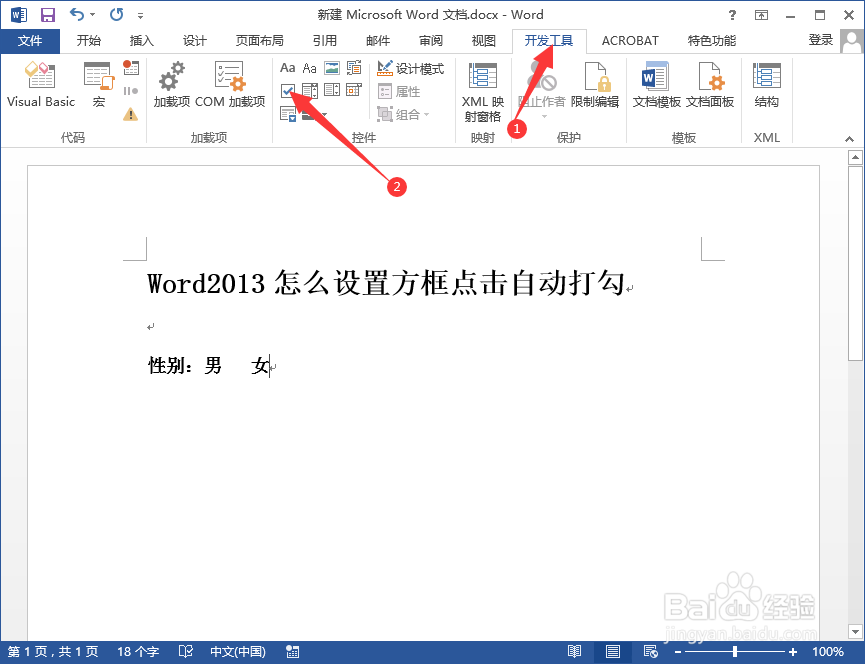
Task: Expand the Undo history dropdown arrow
Action: coord(92,15)
